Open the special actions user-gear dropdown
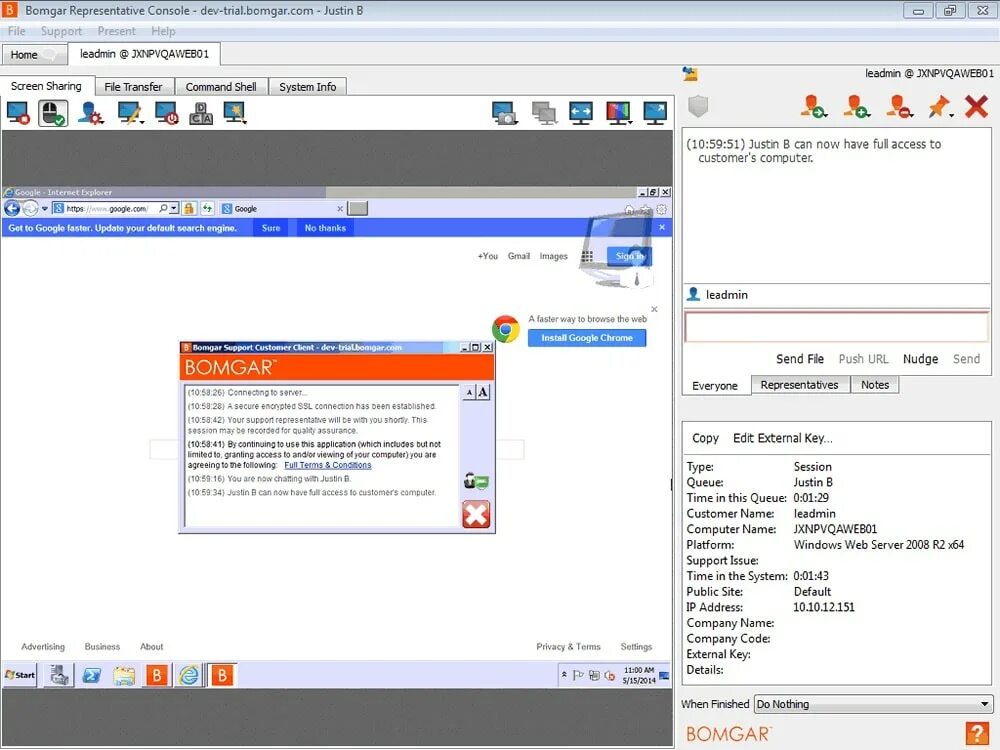This screenshot has width=1000, height=750. 91,113
